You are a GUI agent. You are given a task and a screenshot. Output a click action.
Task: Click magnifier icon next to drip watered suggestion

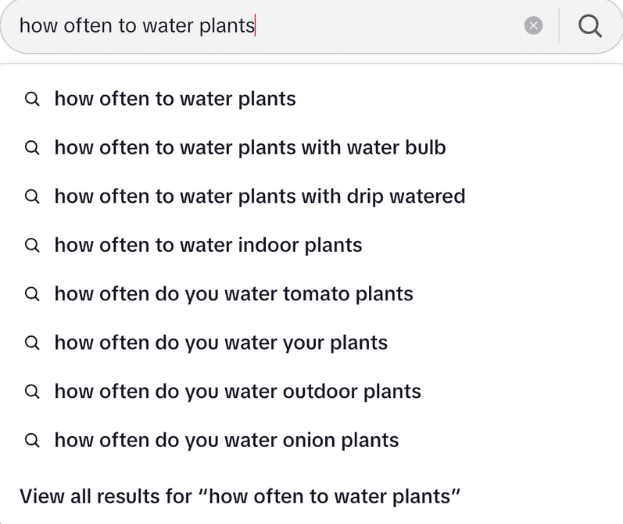coord(32,197)
